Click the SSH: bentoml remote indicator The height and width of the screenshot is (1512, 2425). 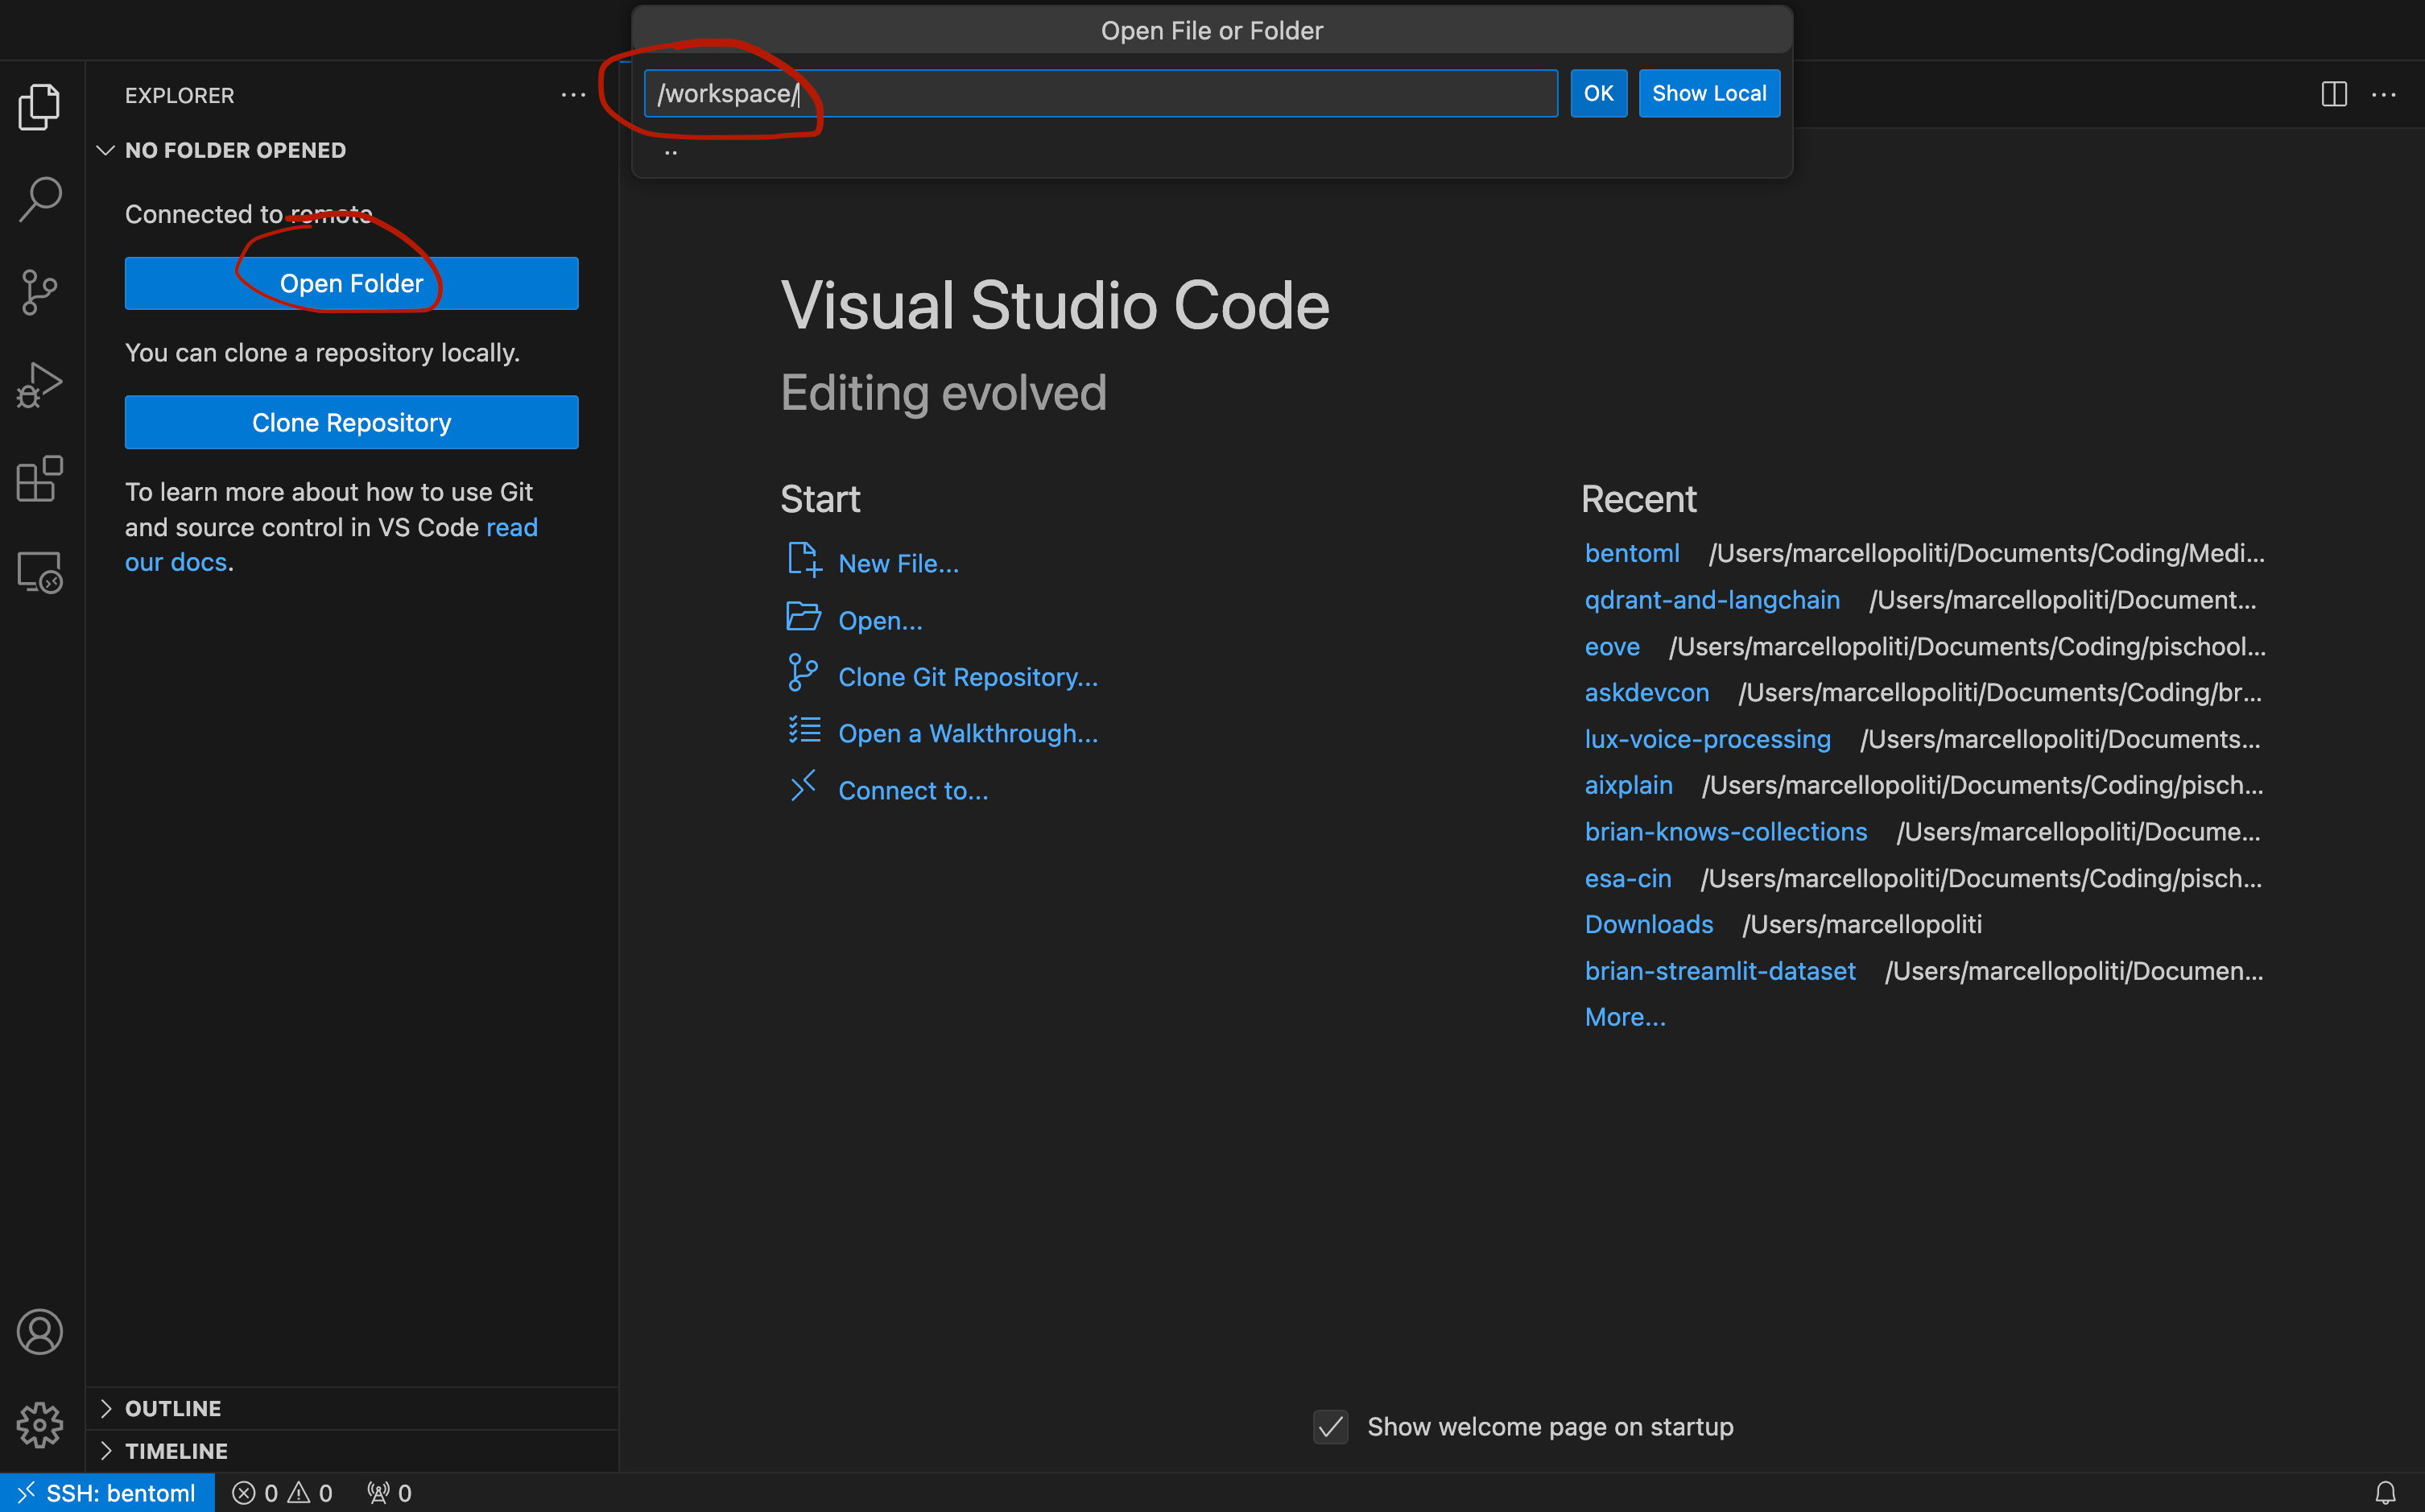(107, 1493)
